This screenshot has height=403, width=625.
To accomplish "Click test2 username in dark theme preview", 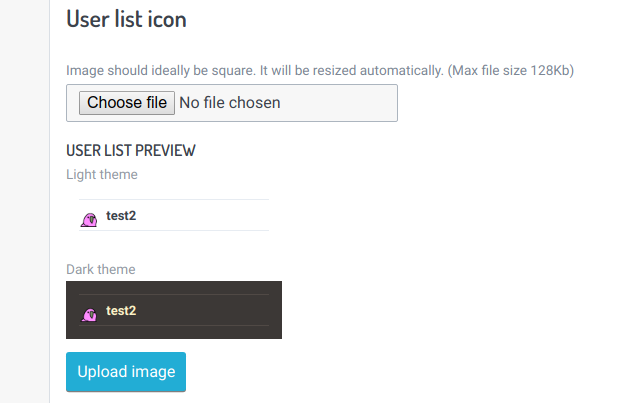I will (x=121, y=311).
